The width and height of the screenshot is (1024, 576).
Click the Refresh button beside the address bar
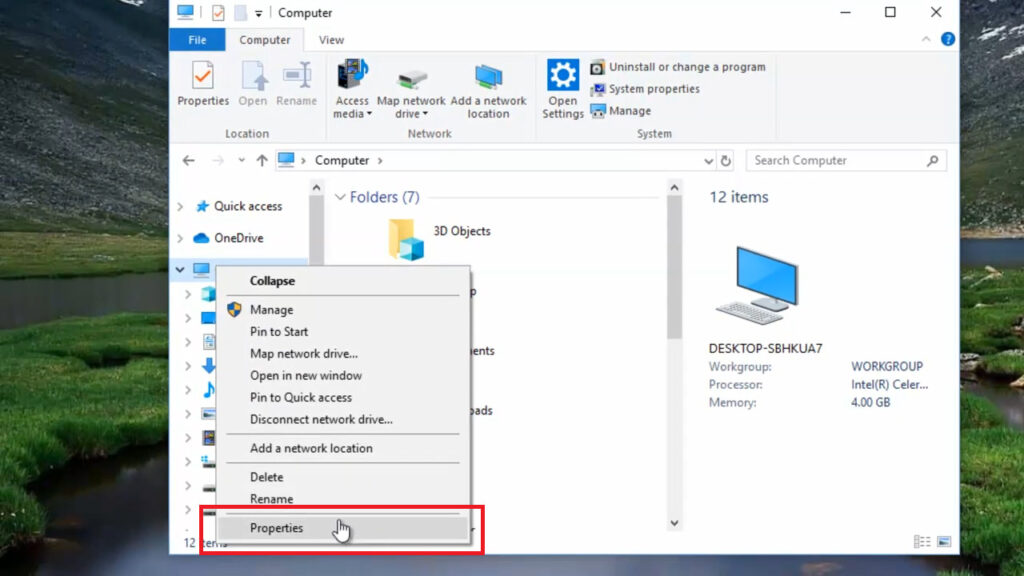[726, 161]
